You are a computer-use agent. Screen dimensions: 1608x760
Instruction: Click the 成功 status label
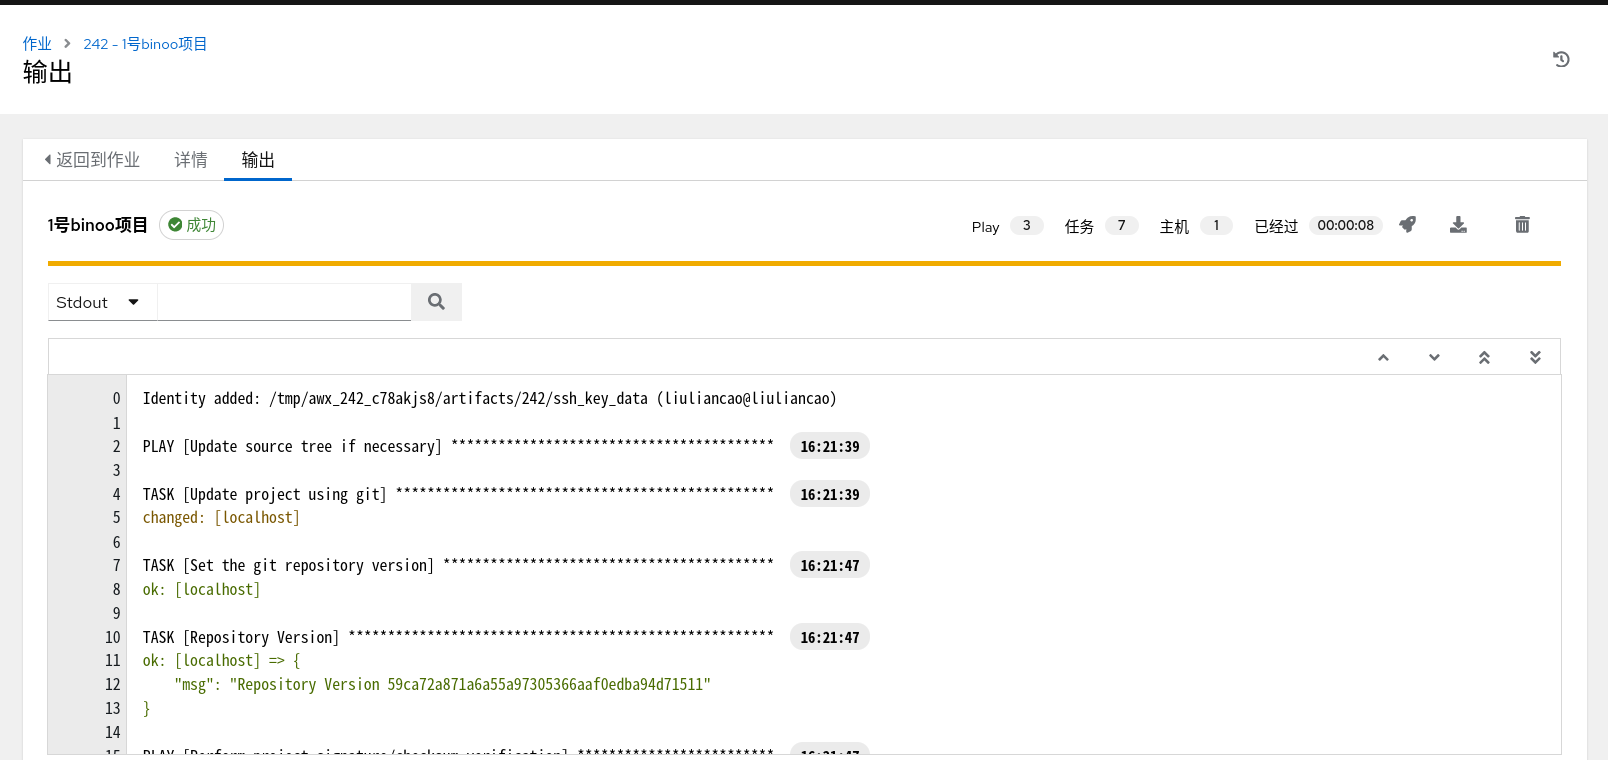(x=191, y=225)
